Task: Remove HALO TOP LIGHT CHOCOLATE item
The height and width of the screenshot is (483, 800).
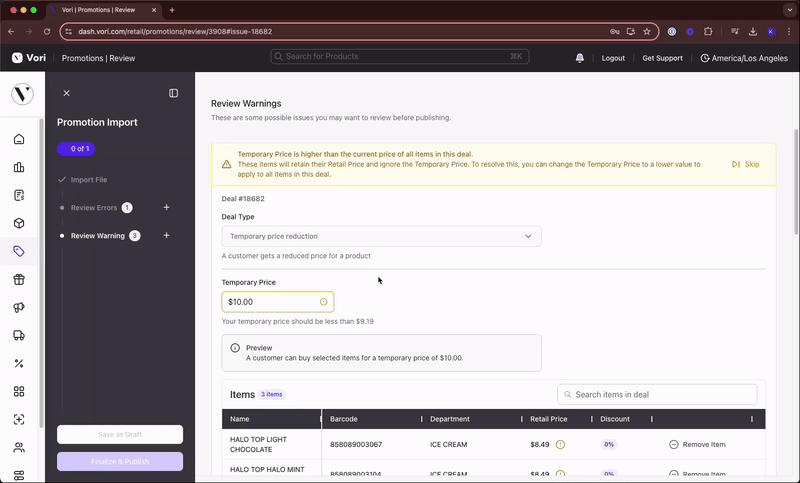Action: click(697, 444)
